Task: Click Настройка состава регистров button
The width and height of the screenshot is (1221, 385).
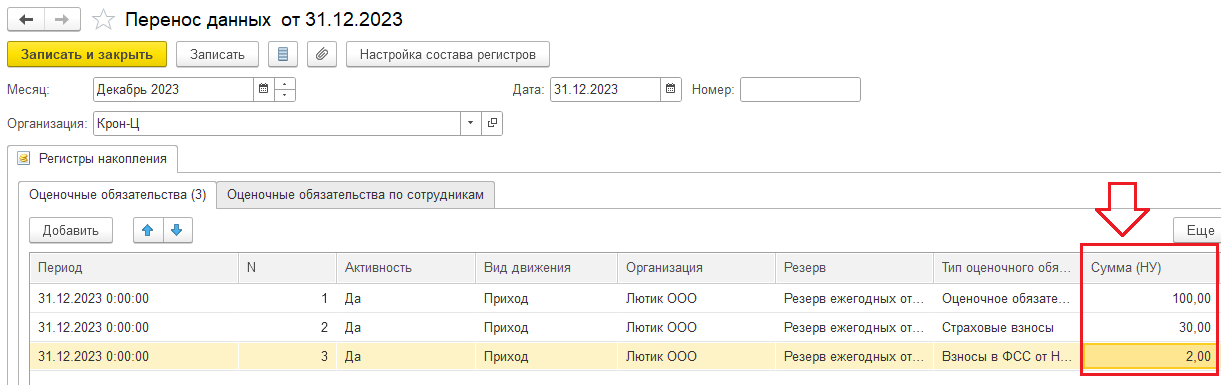Action: coord(448,54)
